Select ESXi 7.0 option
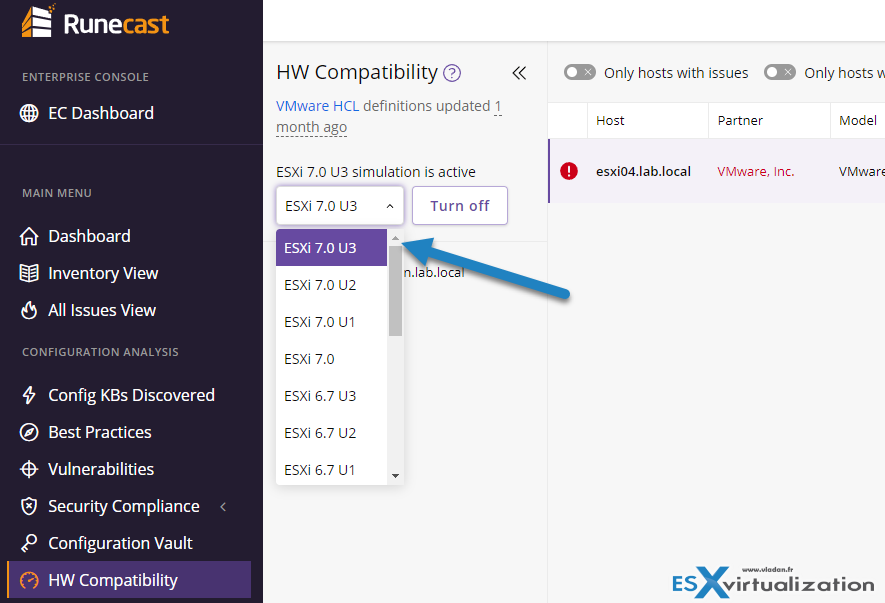Viewport: 885px width, 603px height. 331,359
